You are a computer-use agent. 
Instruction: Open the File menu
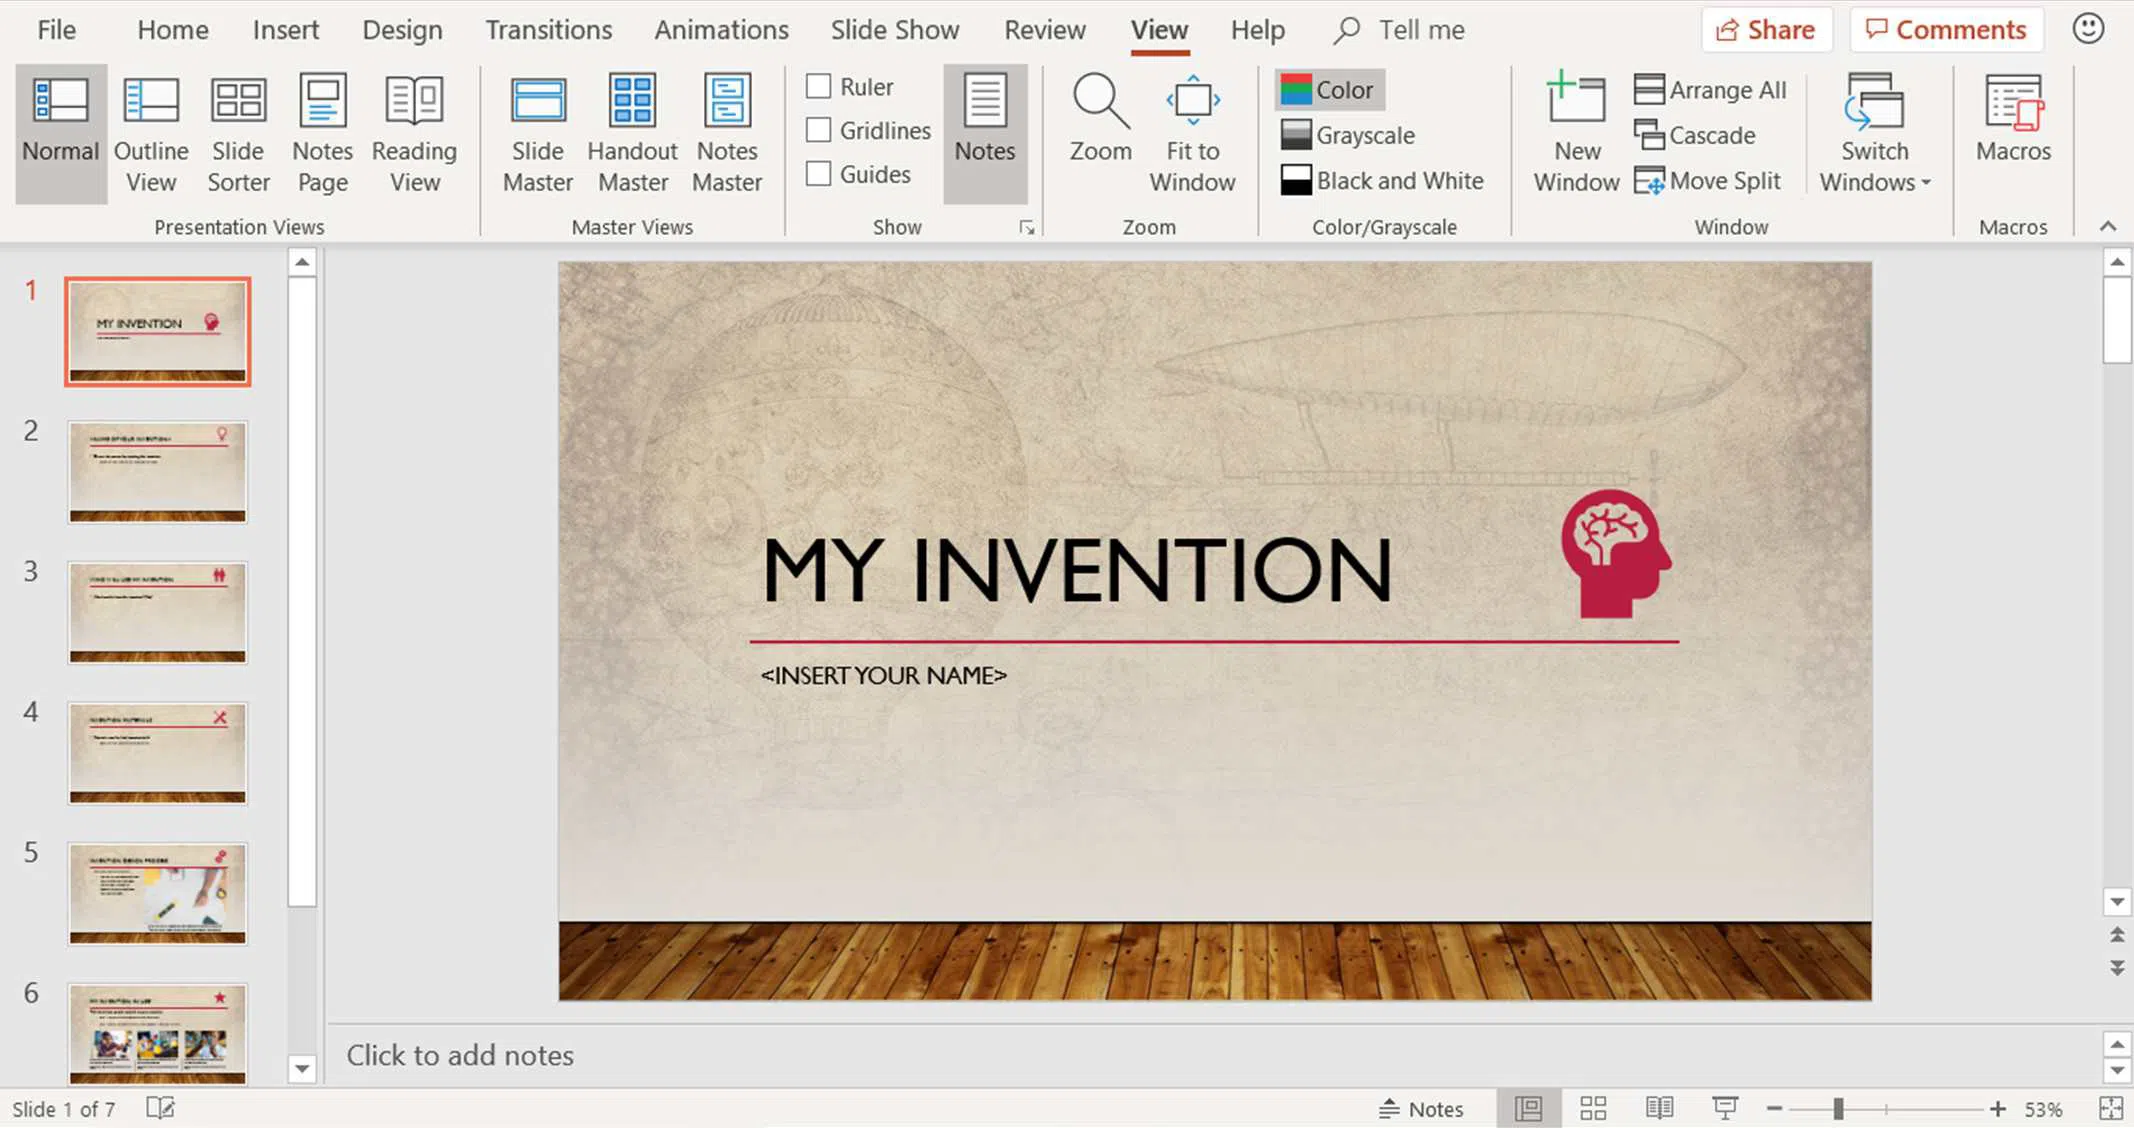(56, 30)
